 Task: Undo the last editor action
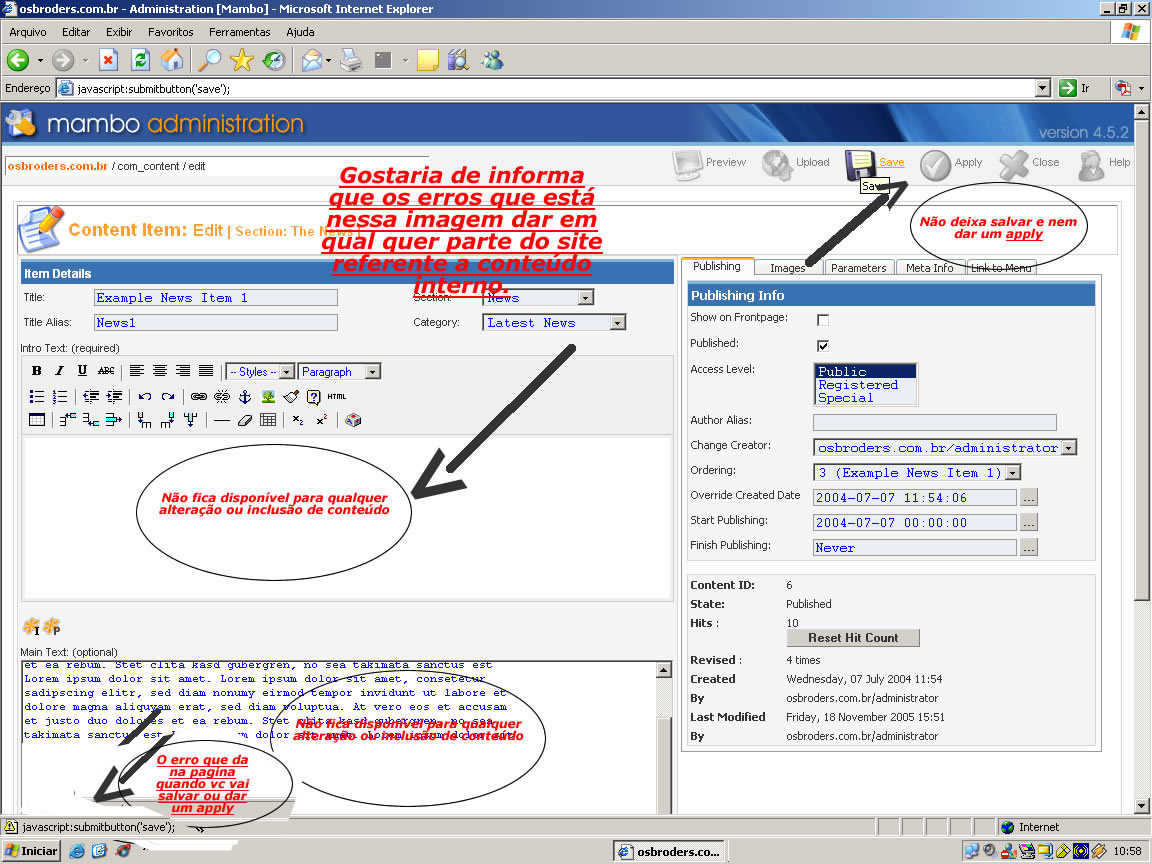pyautogui.click(x=145, y=396)
